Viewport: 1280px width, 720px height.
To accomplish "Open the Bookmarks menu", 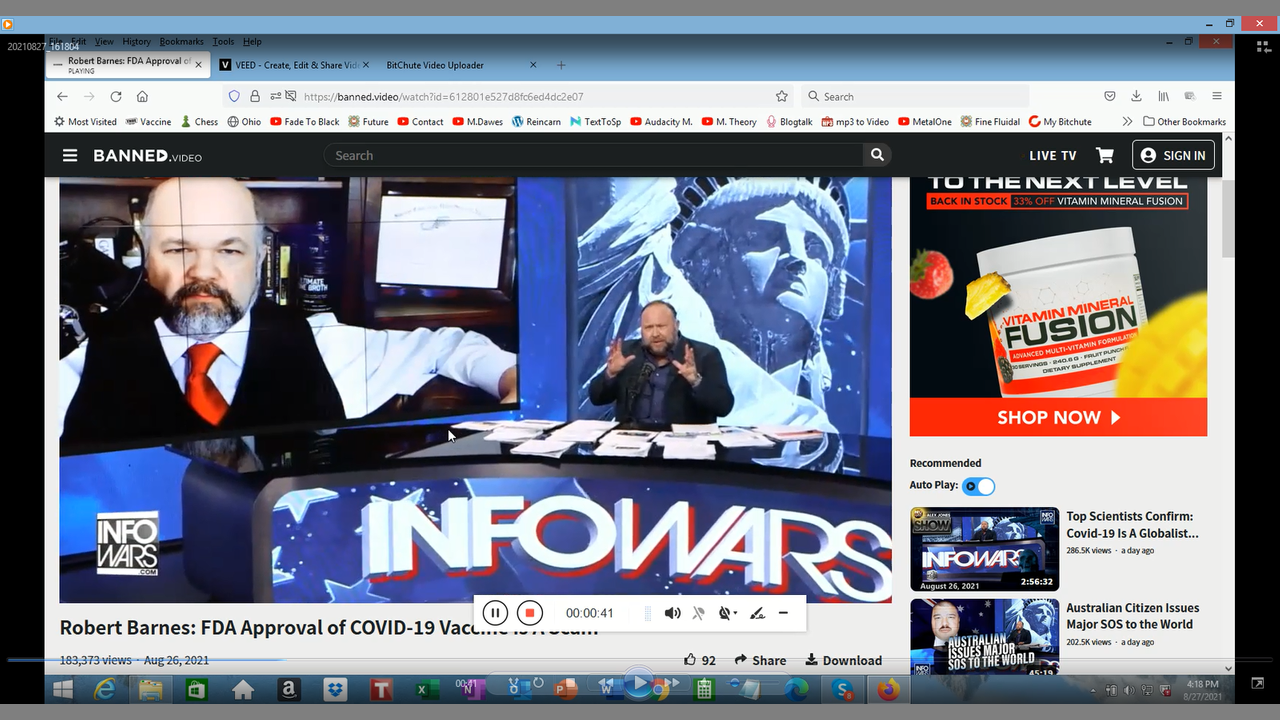I will pos(181,42).
